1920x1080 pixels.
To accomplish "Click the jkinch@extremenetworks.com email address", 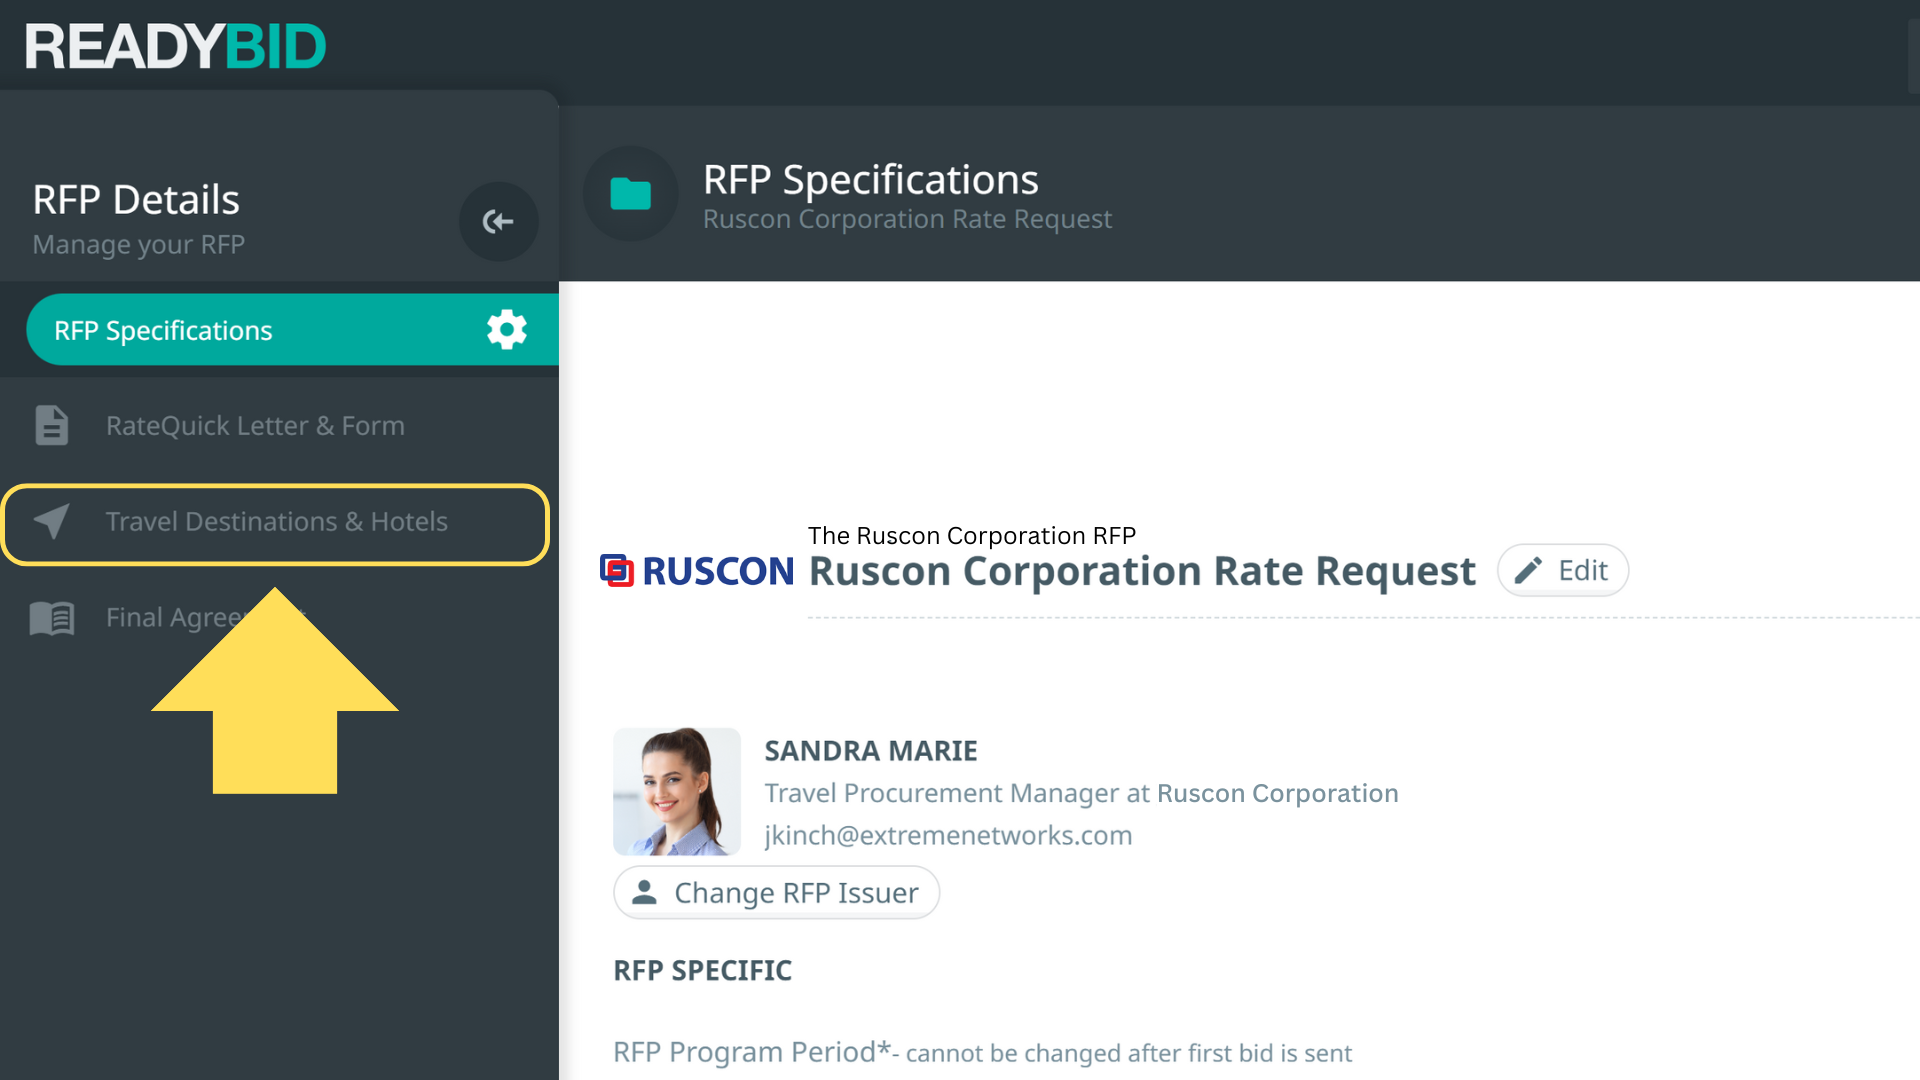I will [x=948, y=835].
